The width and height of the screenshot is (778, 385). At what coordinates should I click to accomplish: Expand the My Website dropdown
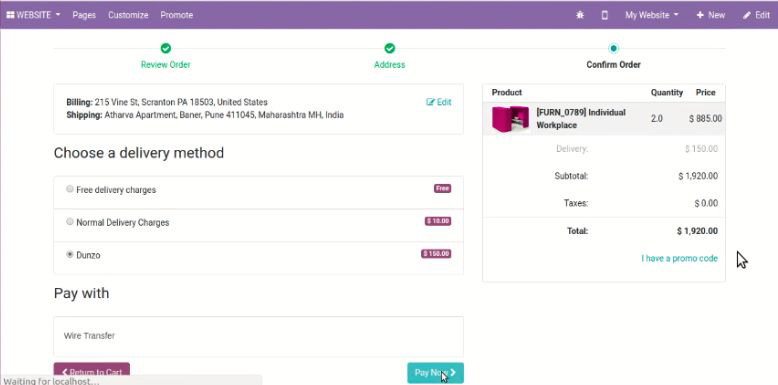click(x=651, y=15)
